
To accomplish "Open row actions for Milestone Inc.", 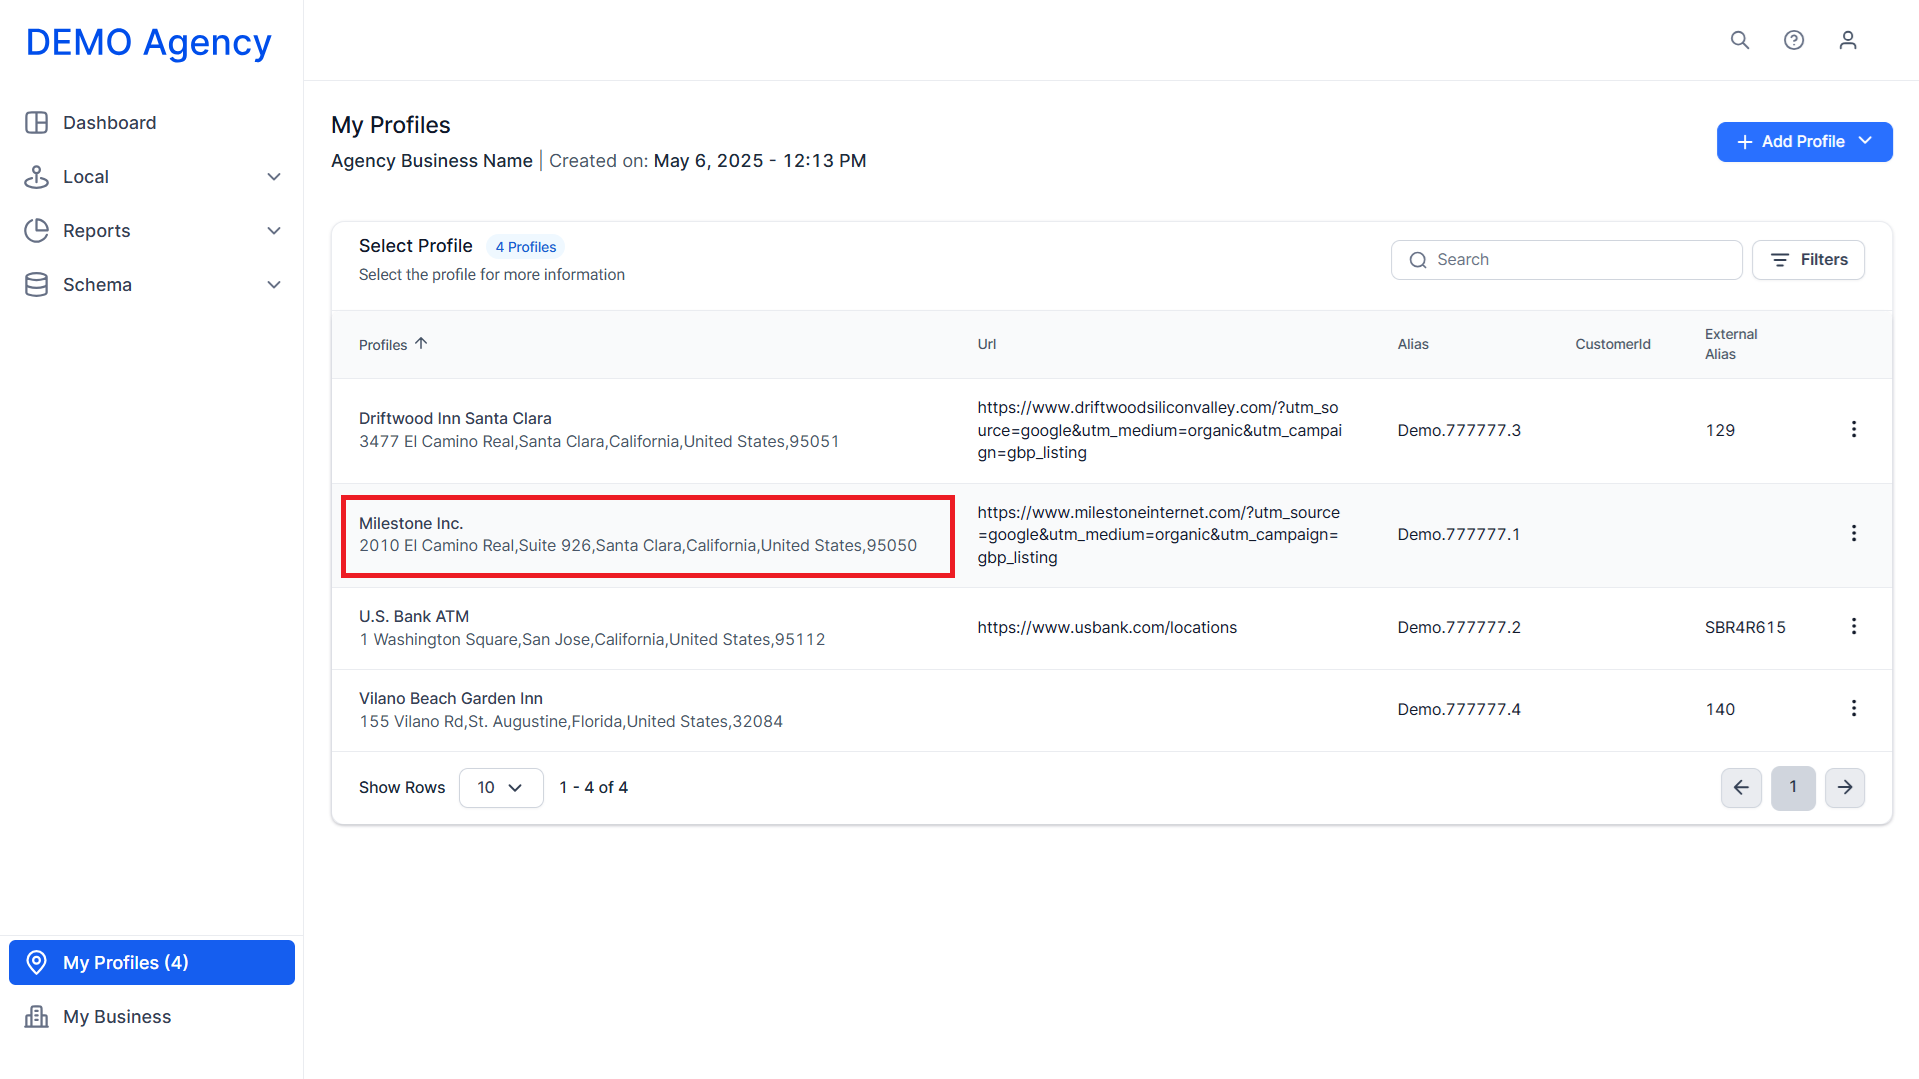I will 1854,534.
